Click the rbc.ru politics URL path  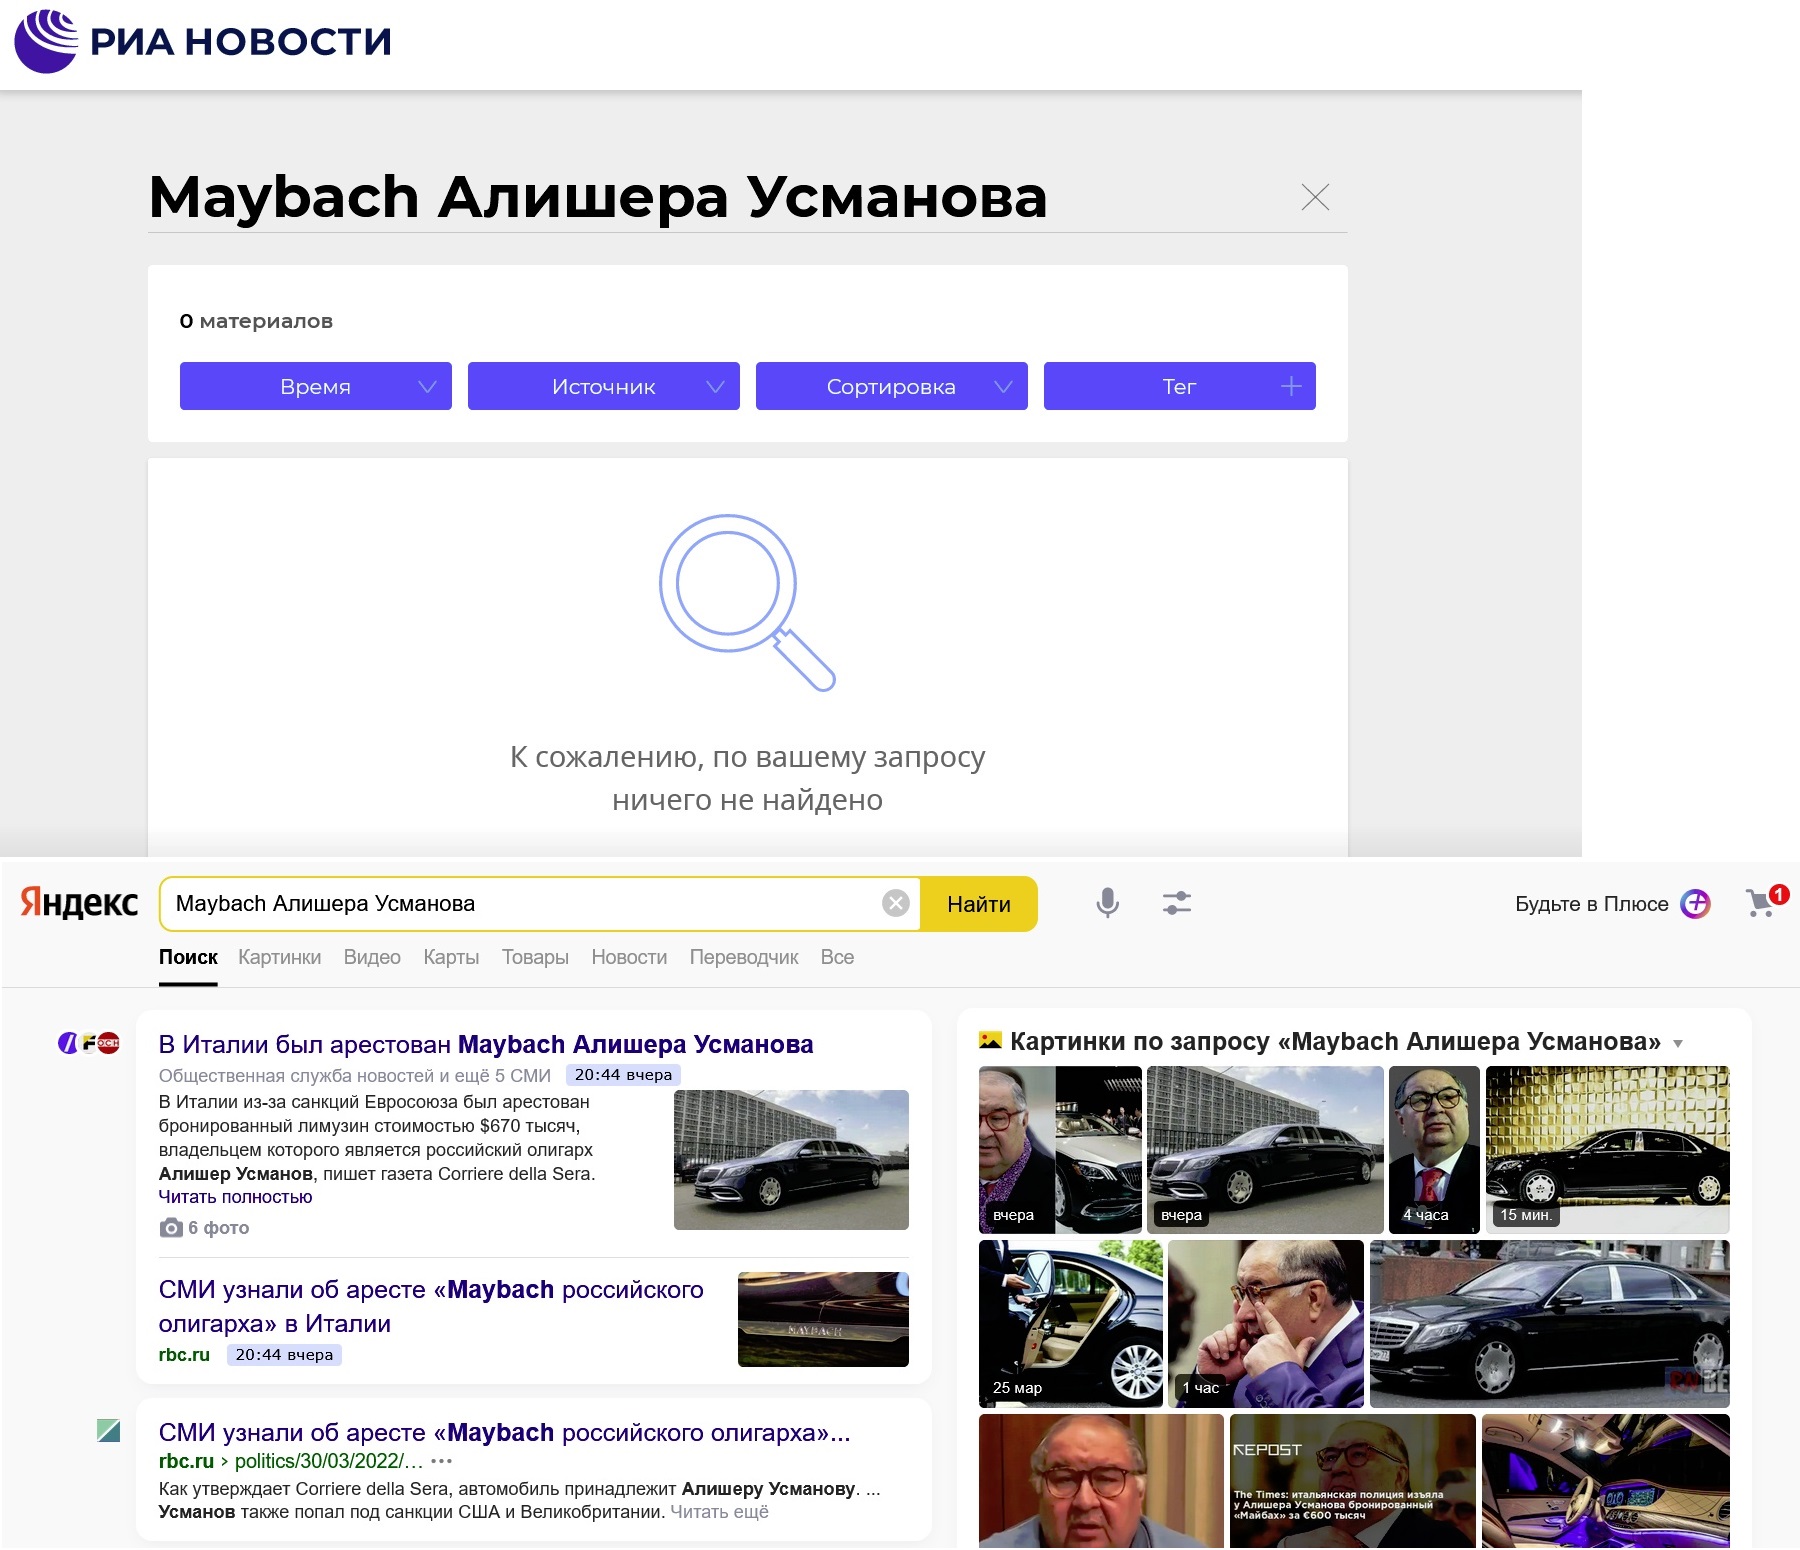point(329,1461)
